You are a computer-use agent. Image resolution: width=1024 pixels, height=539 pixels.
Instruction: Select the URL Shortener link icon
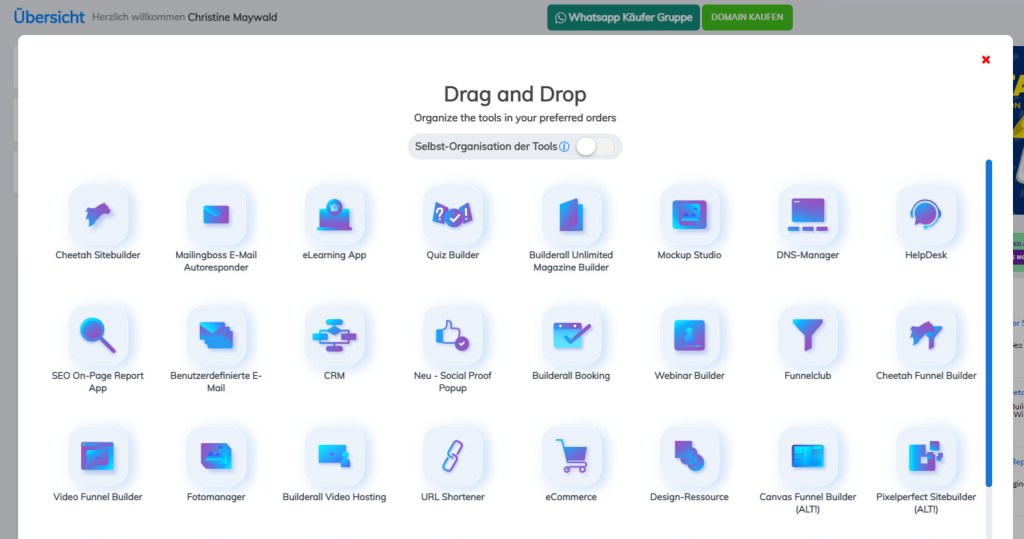click(452, 456)
